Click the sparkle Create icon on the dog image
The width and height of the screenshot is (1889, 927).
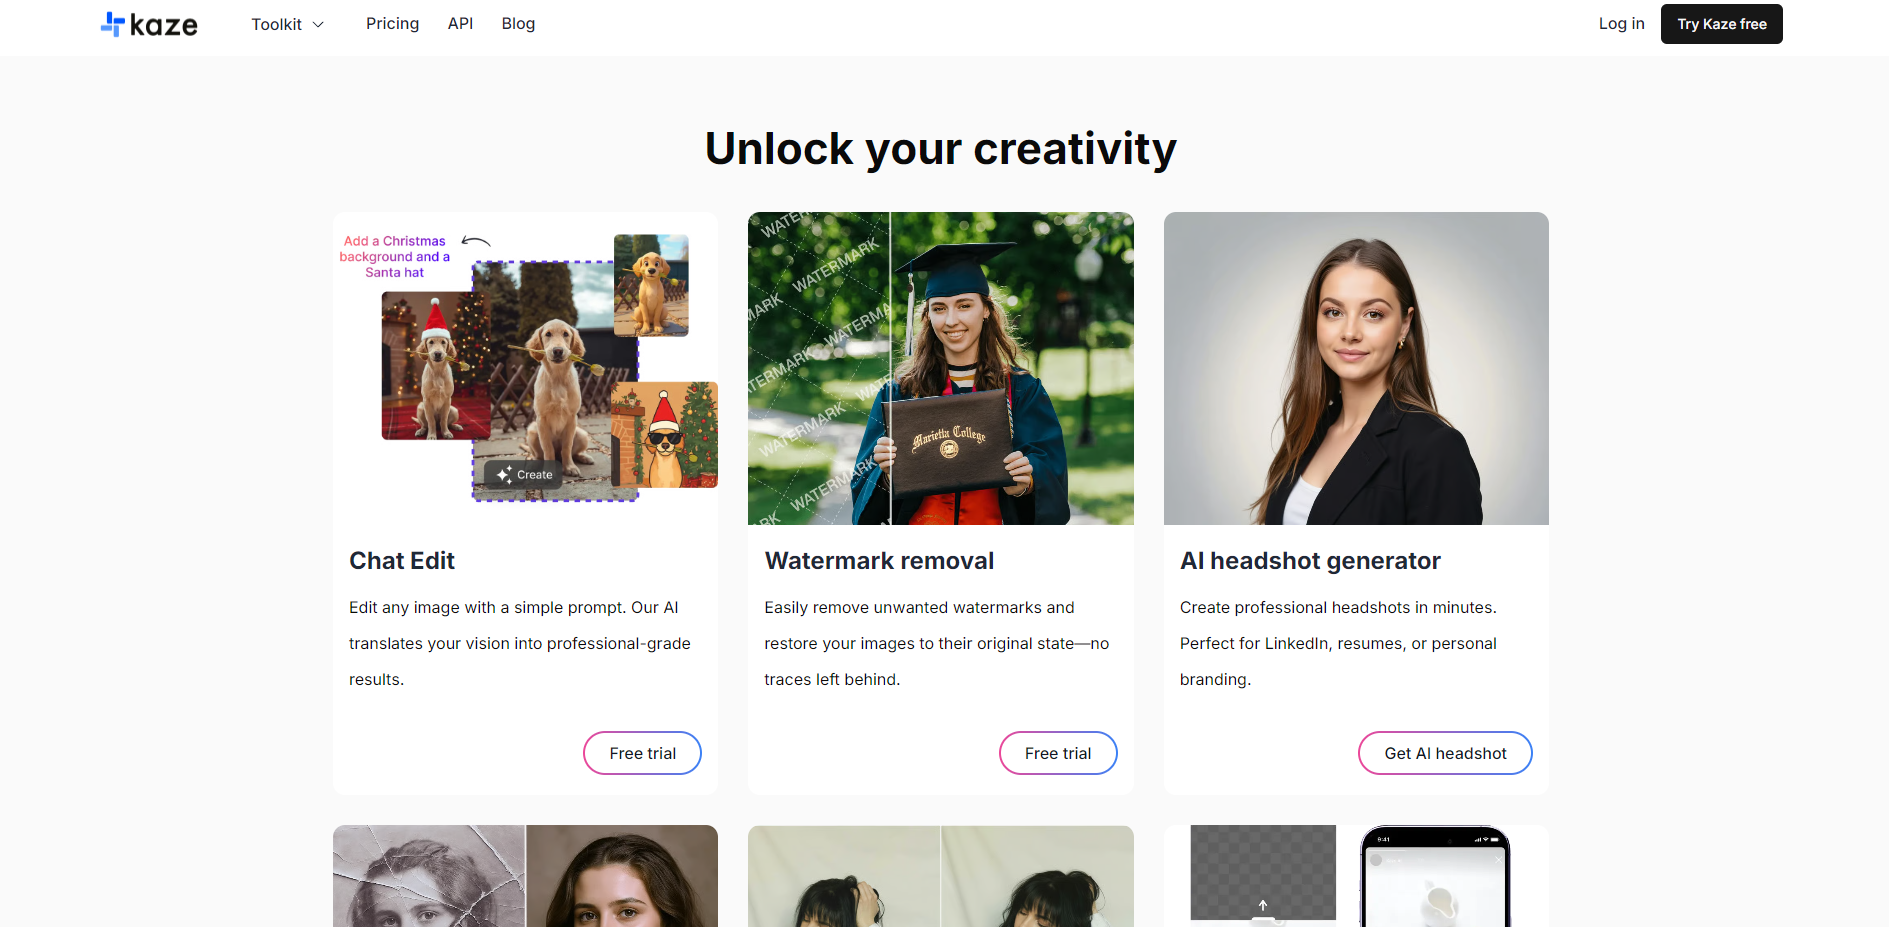coord(504,475)
